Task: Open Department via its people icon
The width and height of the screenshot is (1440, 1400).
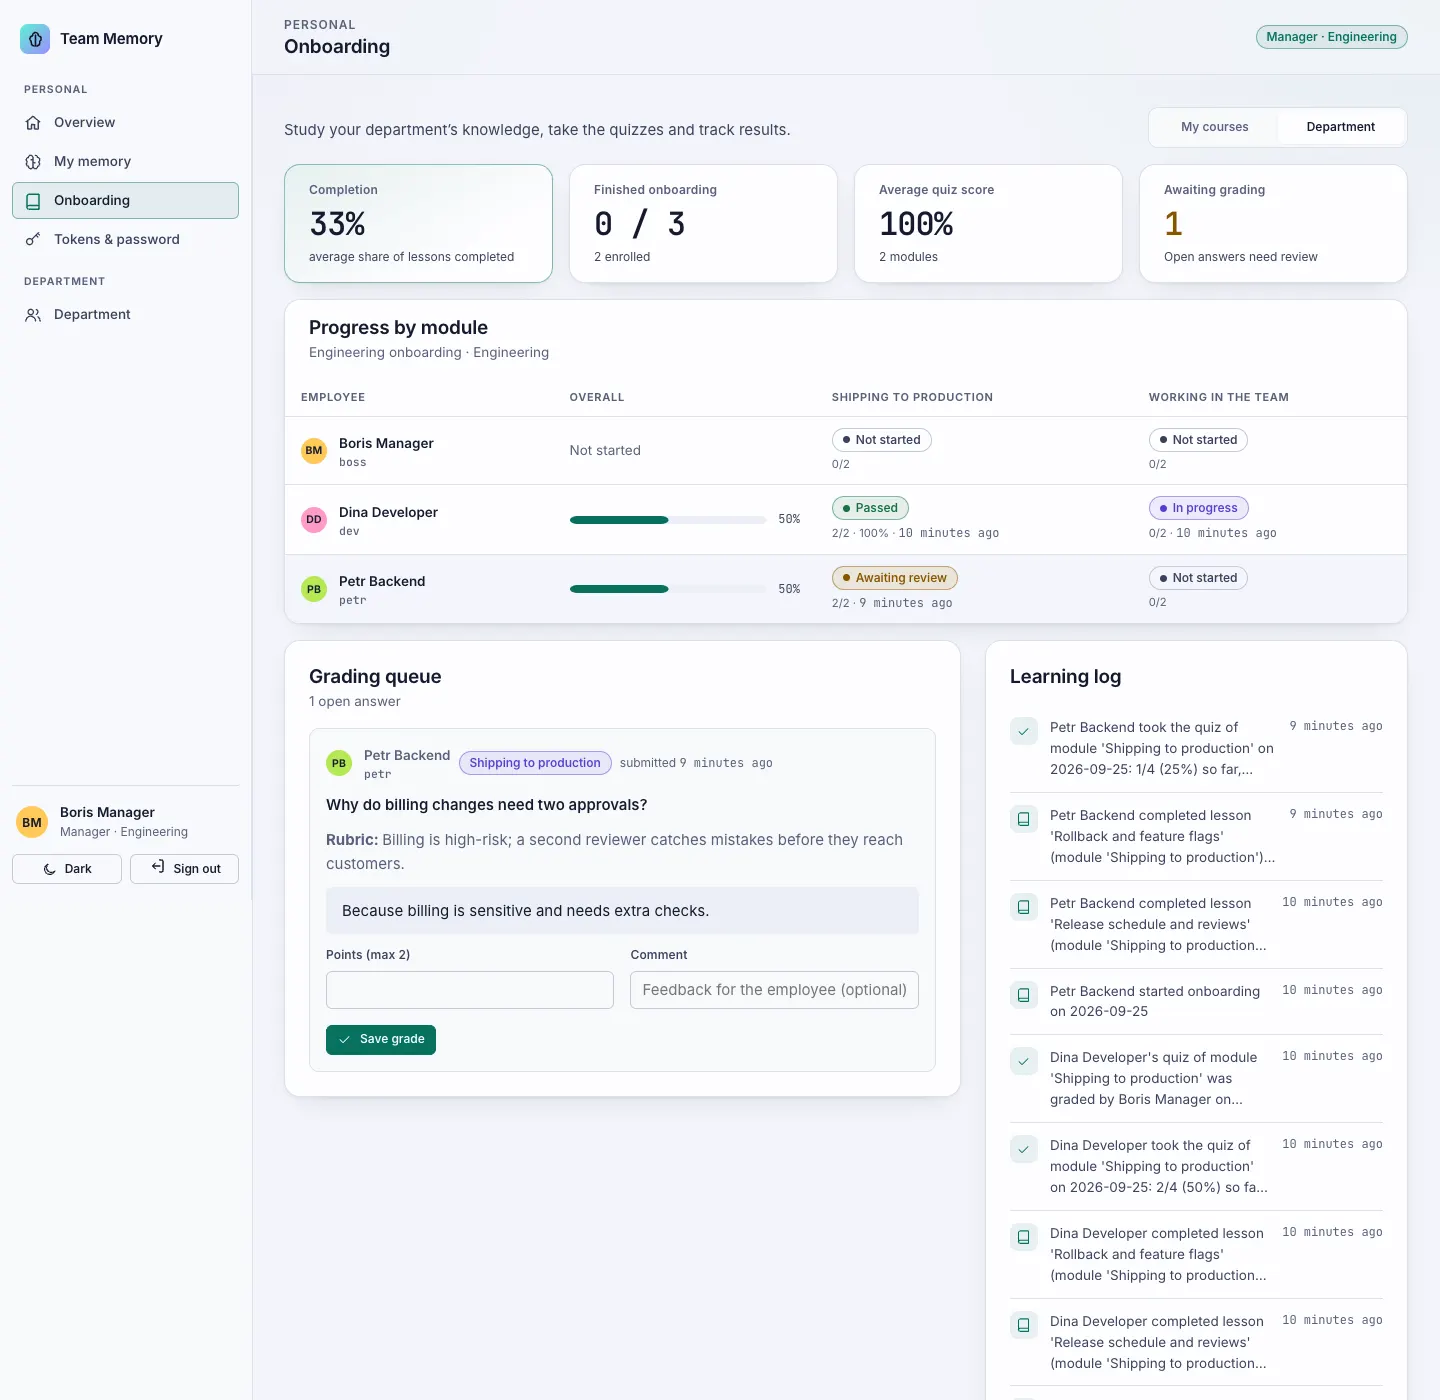Action: [33, 315]
